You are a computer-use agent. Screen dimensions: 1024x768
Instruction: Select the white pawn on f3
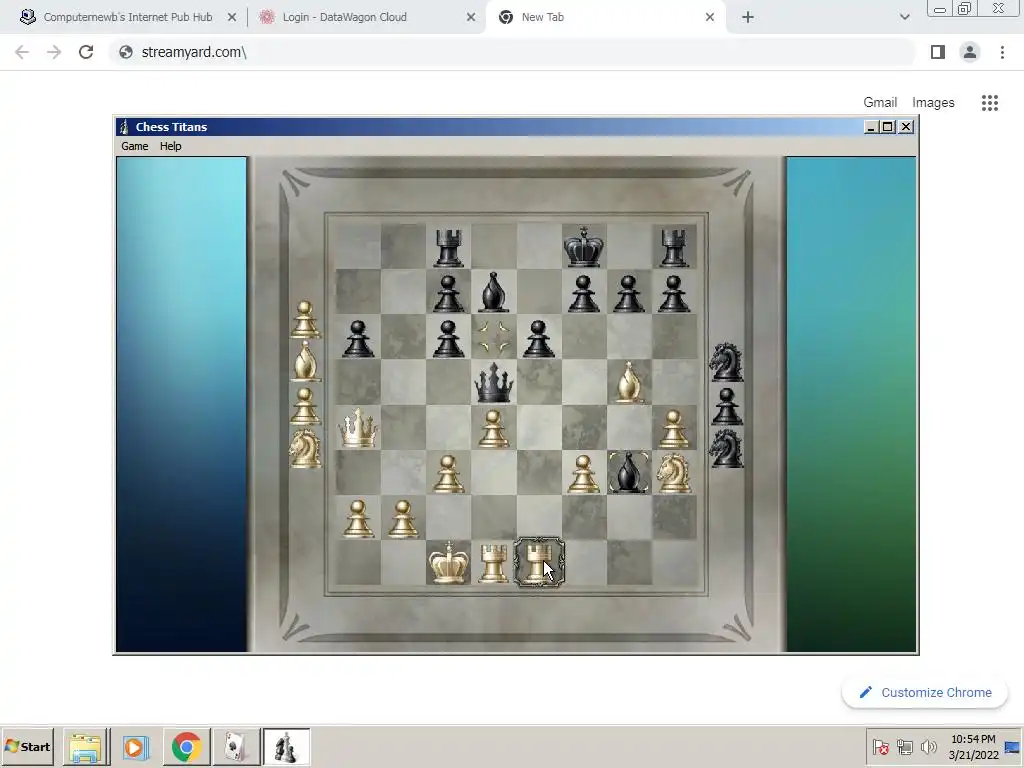tap(583, 473)
